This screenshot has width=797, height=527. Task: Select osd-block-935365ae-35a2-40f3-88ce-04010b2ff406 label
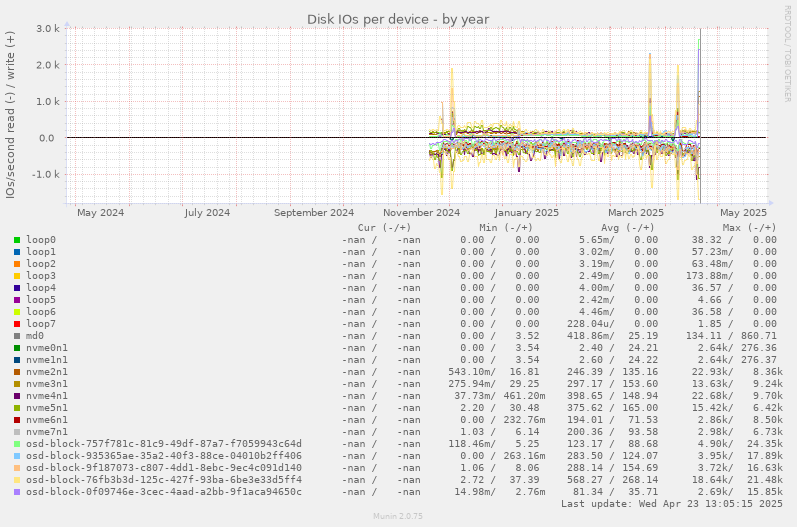164,456
